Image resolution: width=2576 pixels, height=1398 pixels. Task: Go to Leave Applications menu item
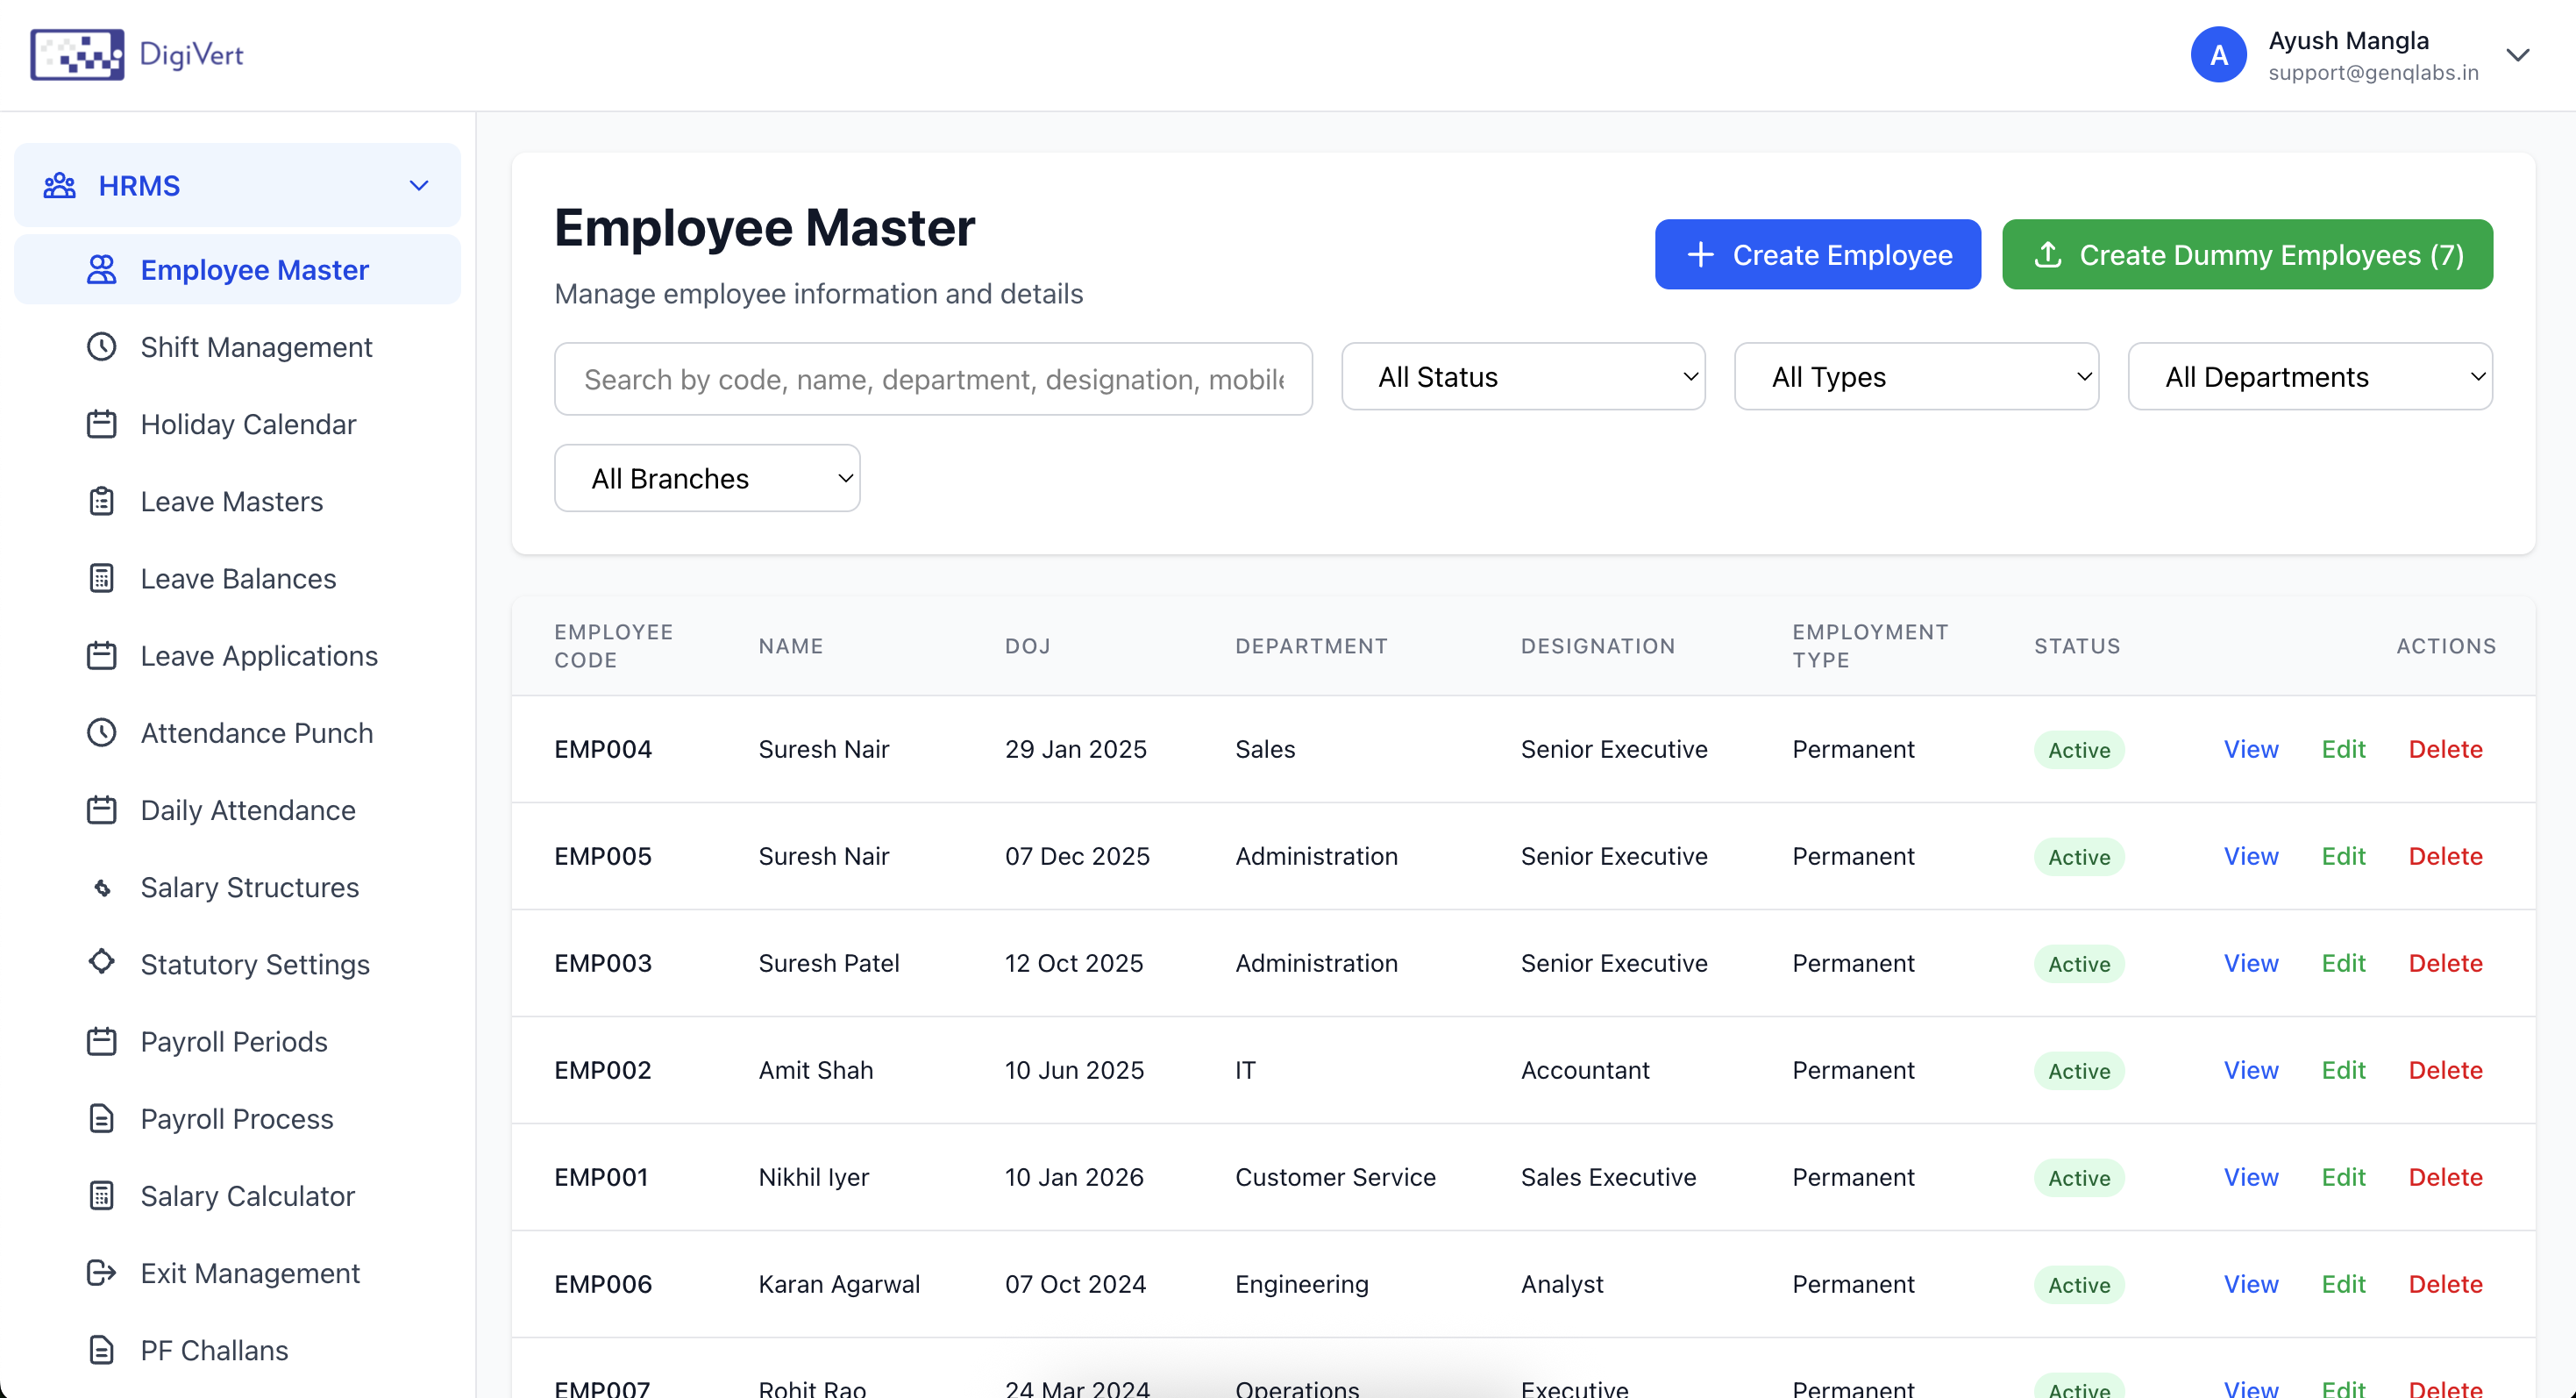[x=259, y=656]
